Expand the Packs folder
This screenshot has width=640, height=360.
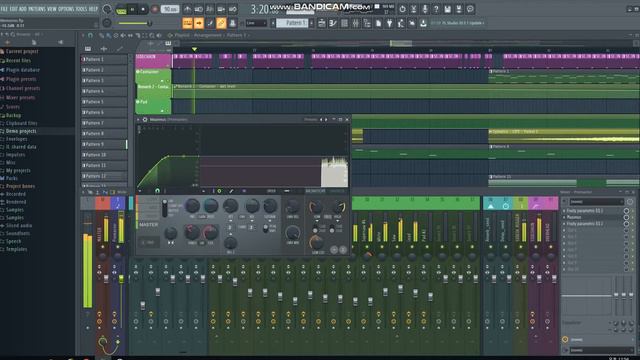point(11,178)
